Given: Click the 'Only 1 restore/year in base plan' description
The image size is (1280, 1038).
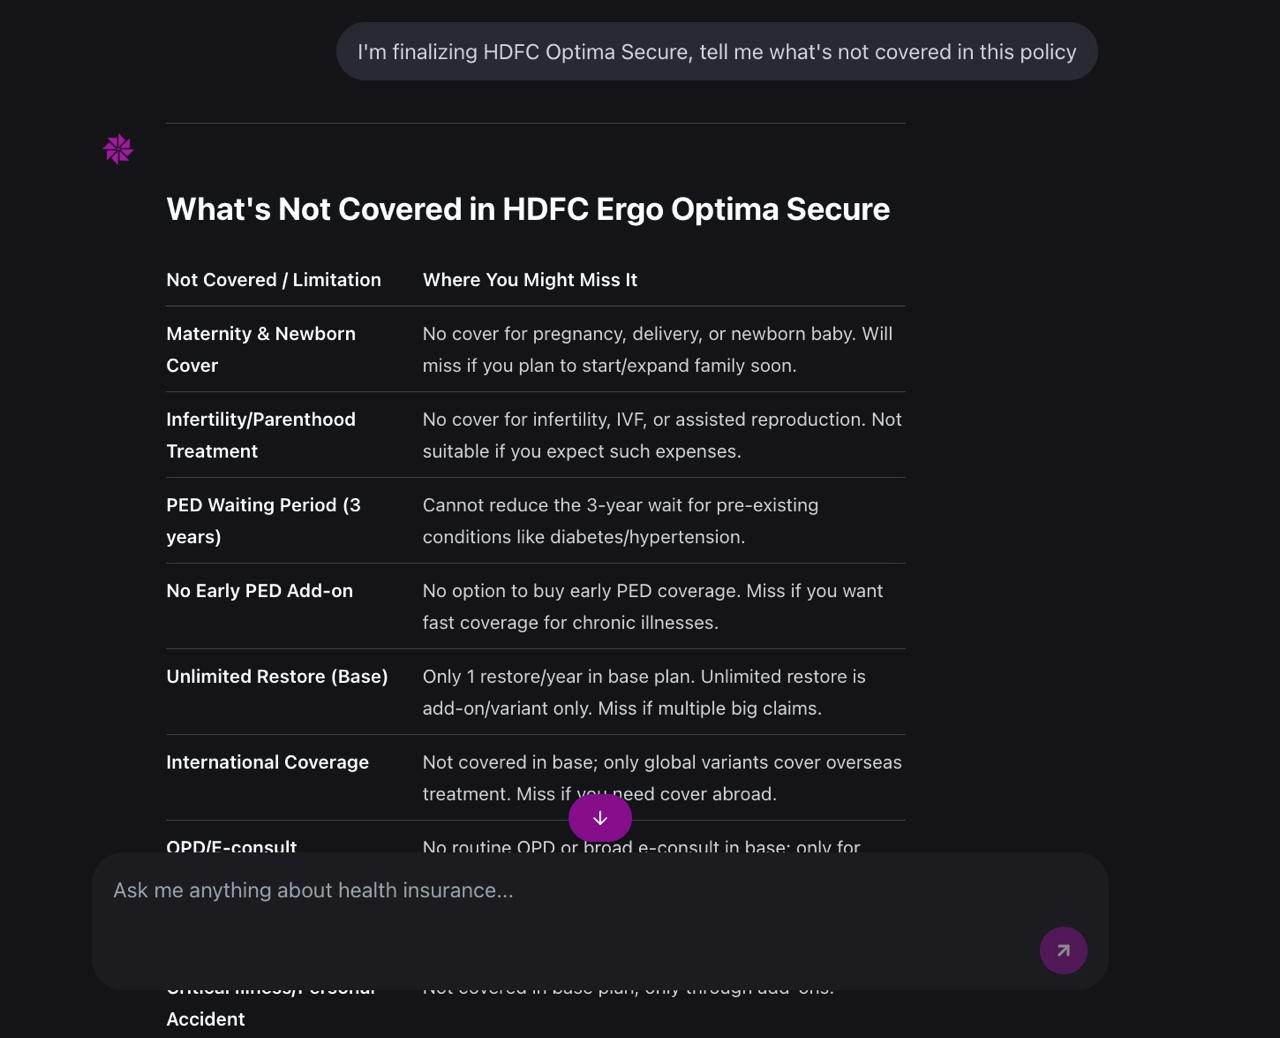Looking at the screenshot, I should click(x=645, y=692).
